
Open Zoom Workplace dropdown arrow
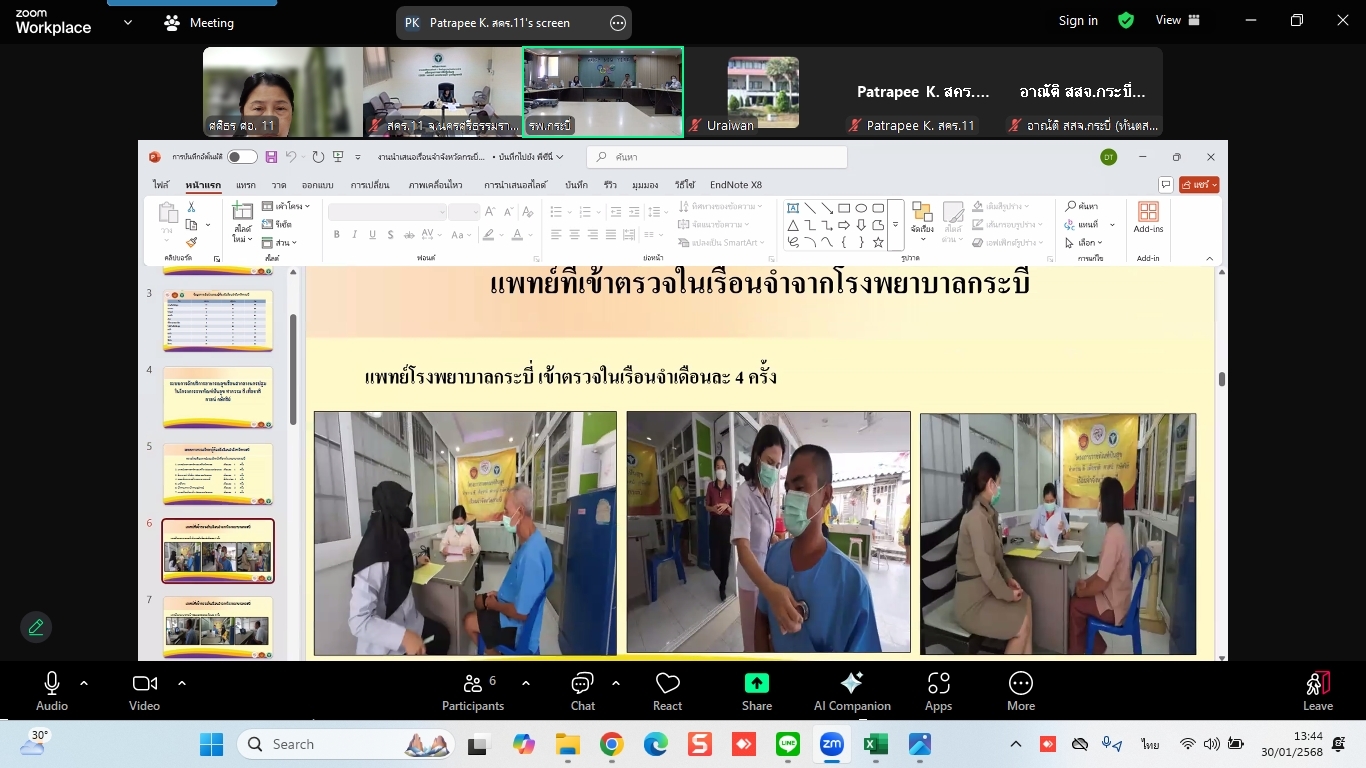pyautogui.click(x=128, y=22)
